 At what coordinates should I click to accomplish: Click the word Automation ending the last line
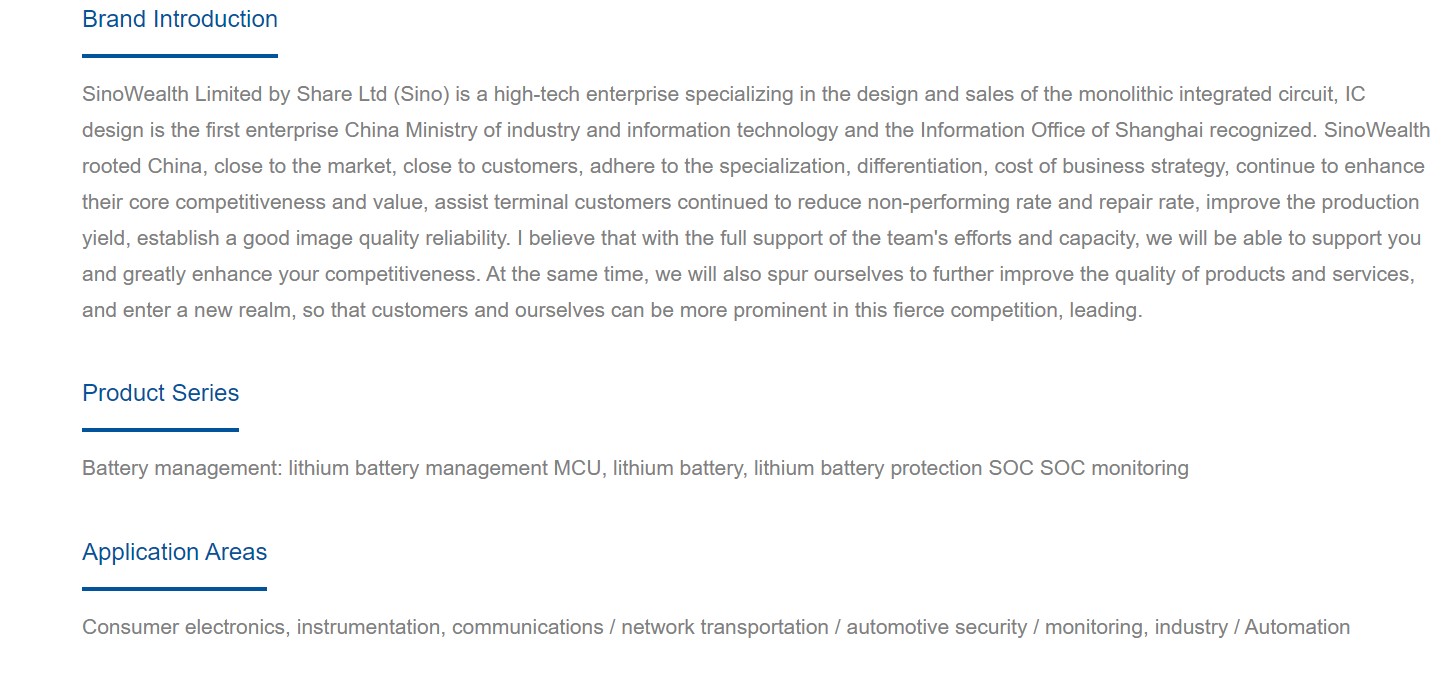click(1297, 628)
